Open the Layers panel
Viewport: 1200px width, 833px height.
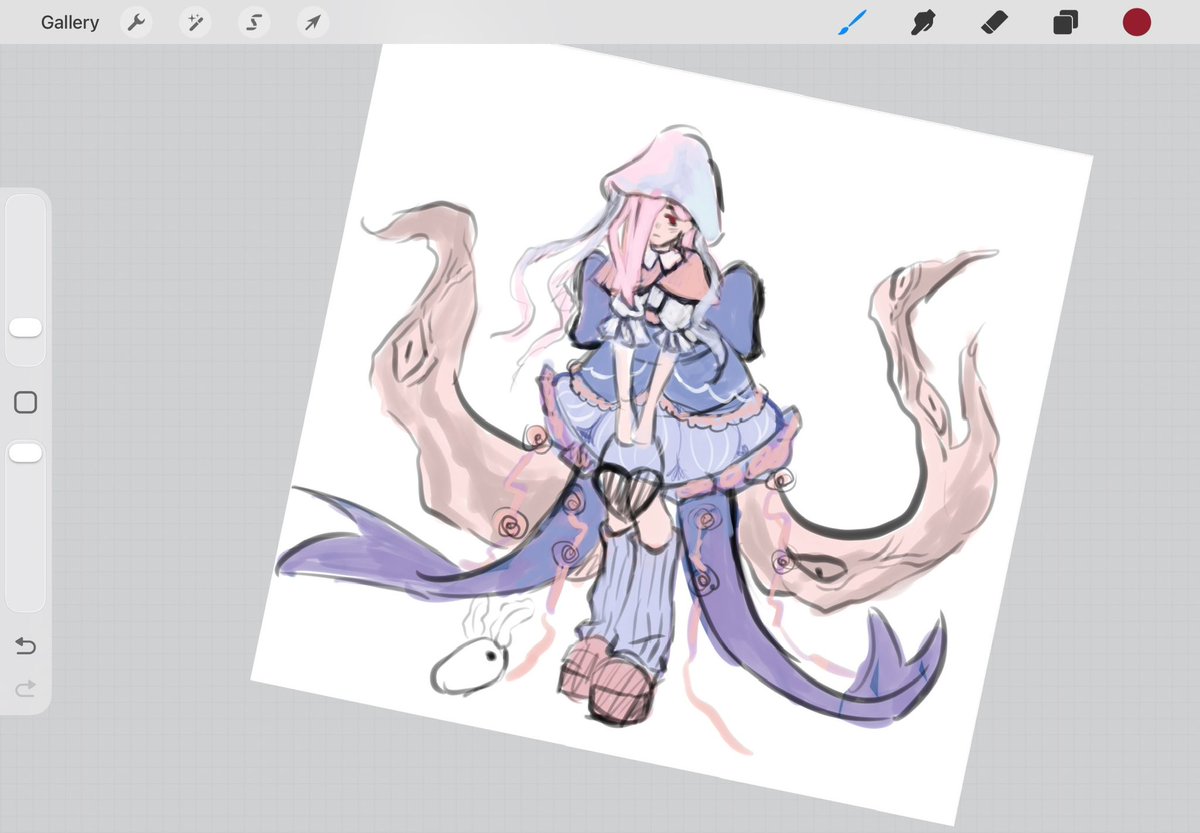1065,22
